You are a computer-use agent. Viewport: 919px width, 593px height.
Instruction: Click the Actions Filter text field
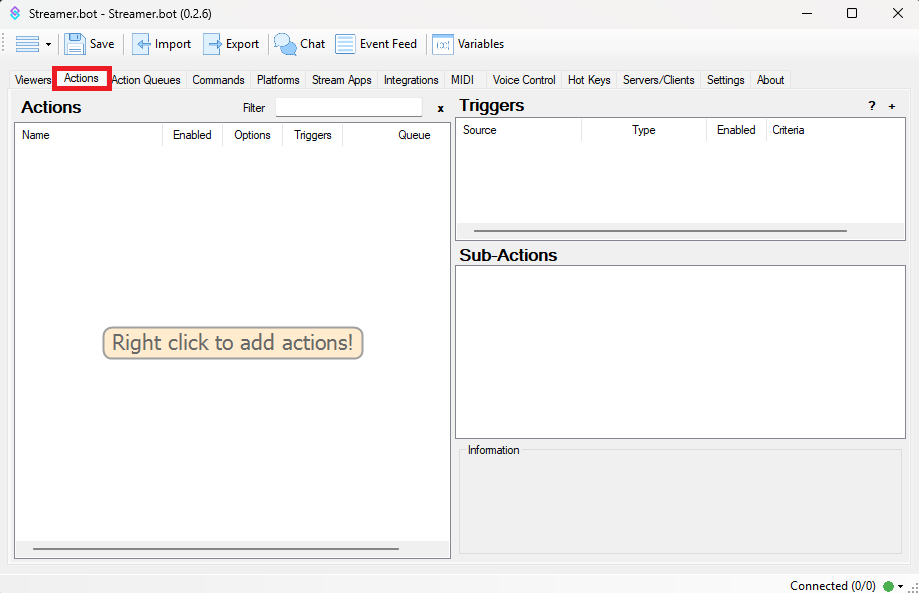[348, 107]
